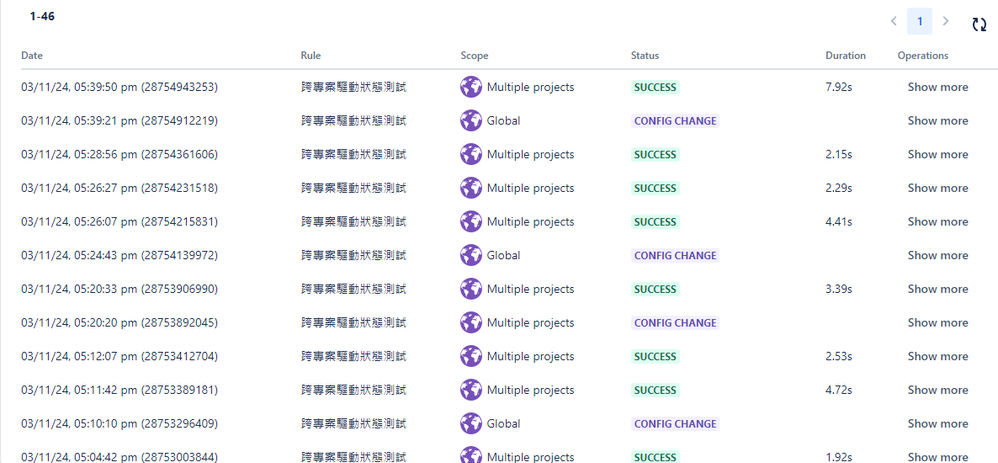Viewport: 998px width, 463px height.
Task: Open Show more for 05:10:10 pm entry
Action: [x=938, y=425]
